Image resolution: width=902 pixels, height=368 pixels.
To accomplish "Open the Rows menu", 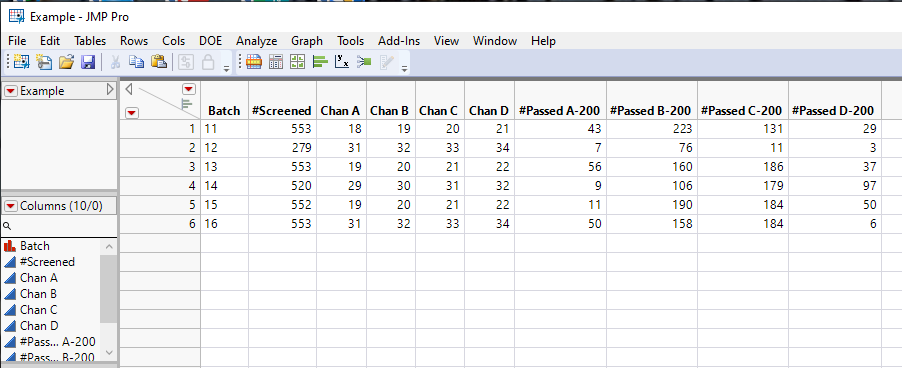I will 134,41.
